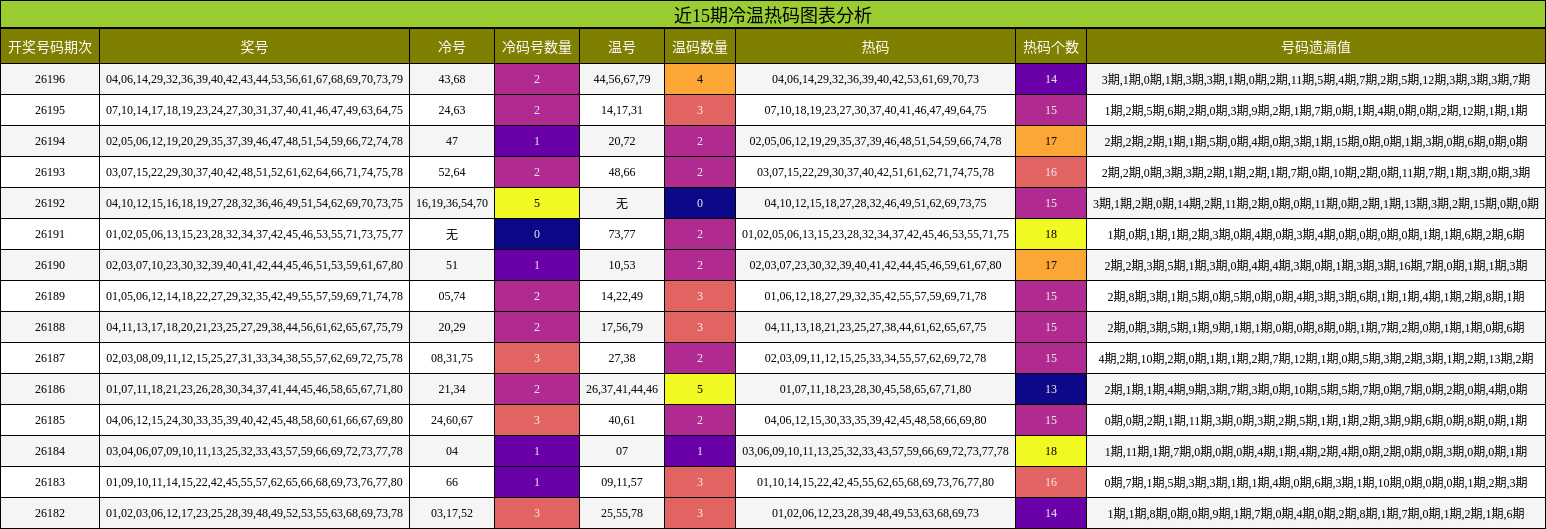Click warm numbers cell 26,37,41,44,46
The width and height of the screenshot is (1546, 529).
click(622, 389)
